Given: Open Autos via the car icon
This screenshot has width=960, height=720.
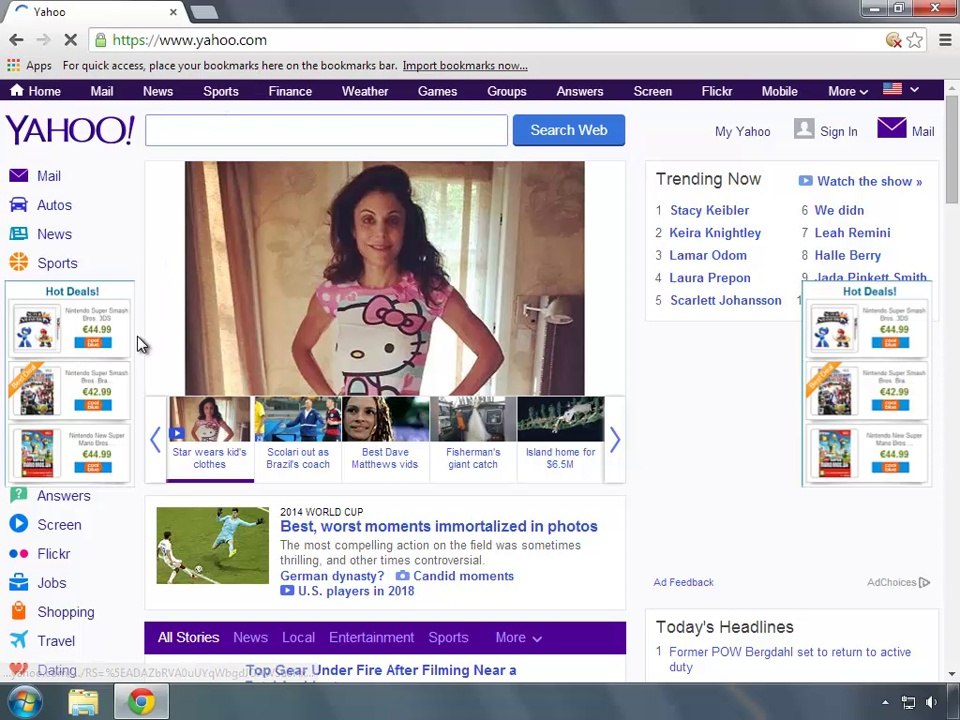Looking at the screenshot, I should (x=18, y=205).
